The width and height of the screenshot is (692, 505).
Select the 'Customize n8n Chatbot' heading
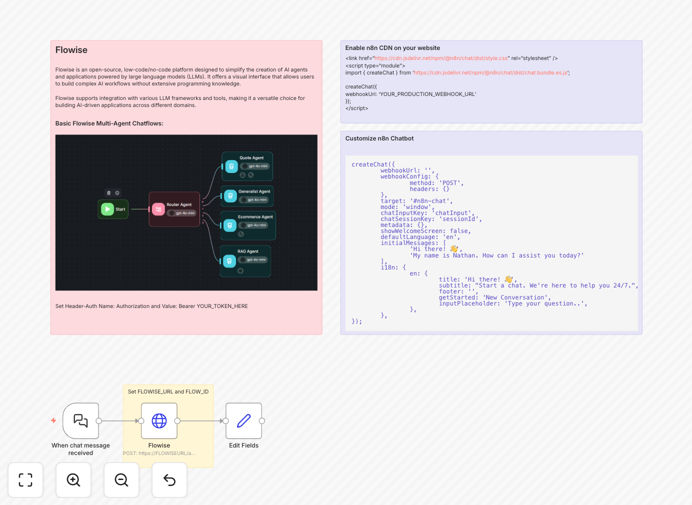click(380, 138)
